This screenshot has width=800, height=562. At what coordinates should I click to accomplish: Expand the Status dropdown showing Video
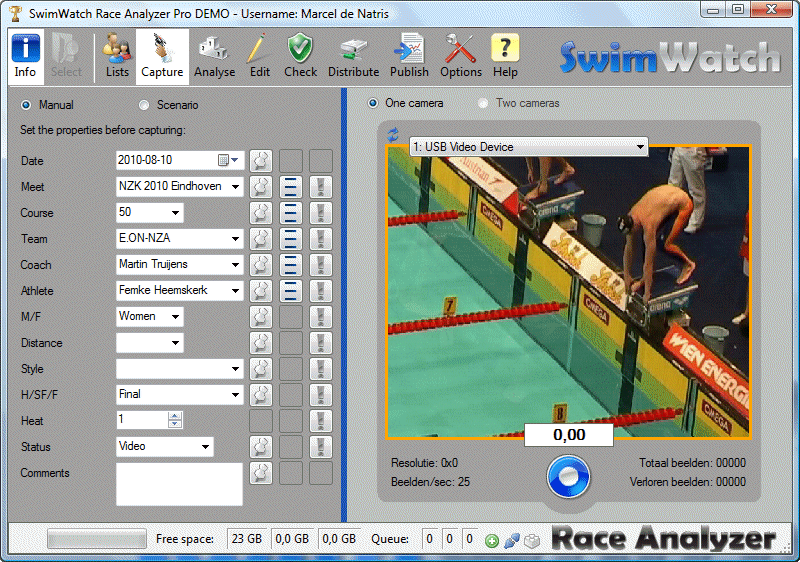click(x=205, y=447)
